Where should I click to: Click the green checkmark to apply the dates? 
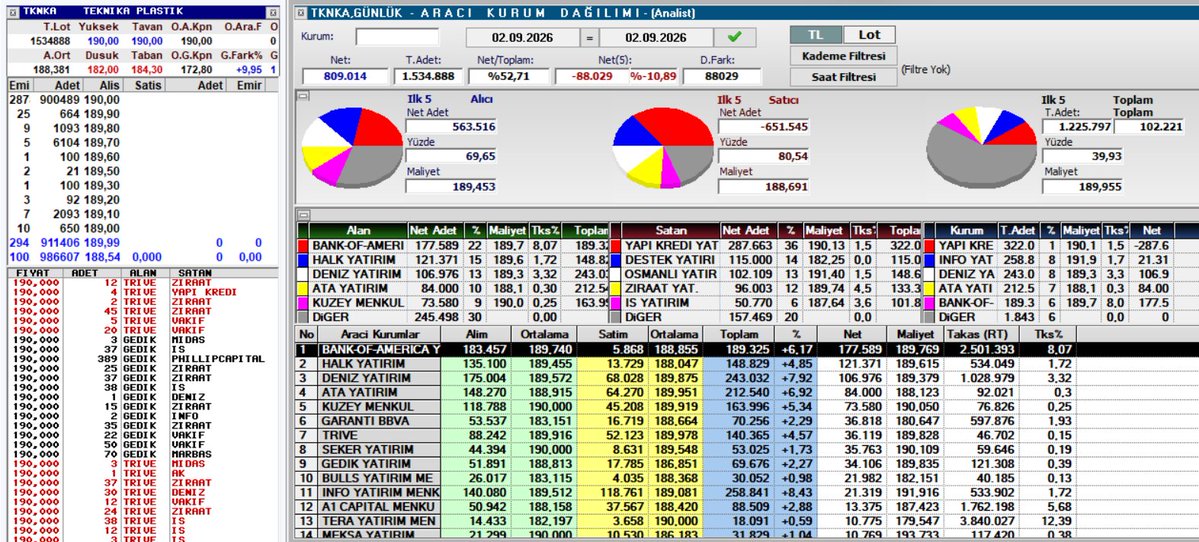tap(735, 37)
